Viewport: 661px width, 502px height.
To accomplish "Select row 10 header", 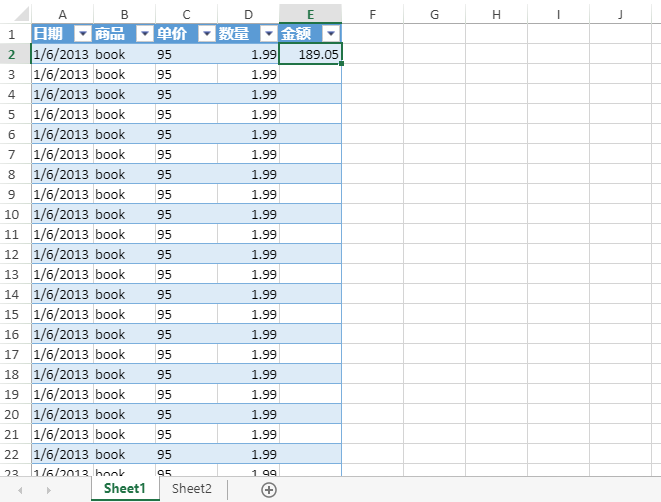I will (x=11, y=214).
